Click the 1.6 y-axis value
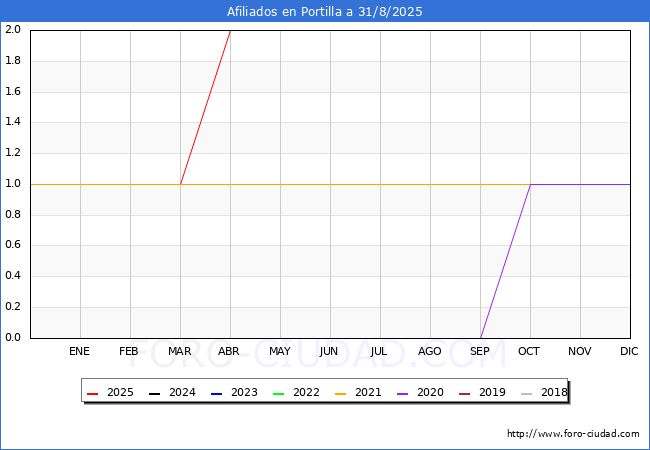The height and width of the screenshot is (450, 650). pos(13,91)
